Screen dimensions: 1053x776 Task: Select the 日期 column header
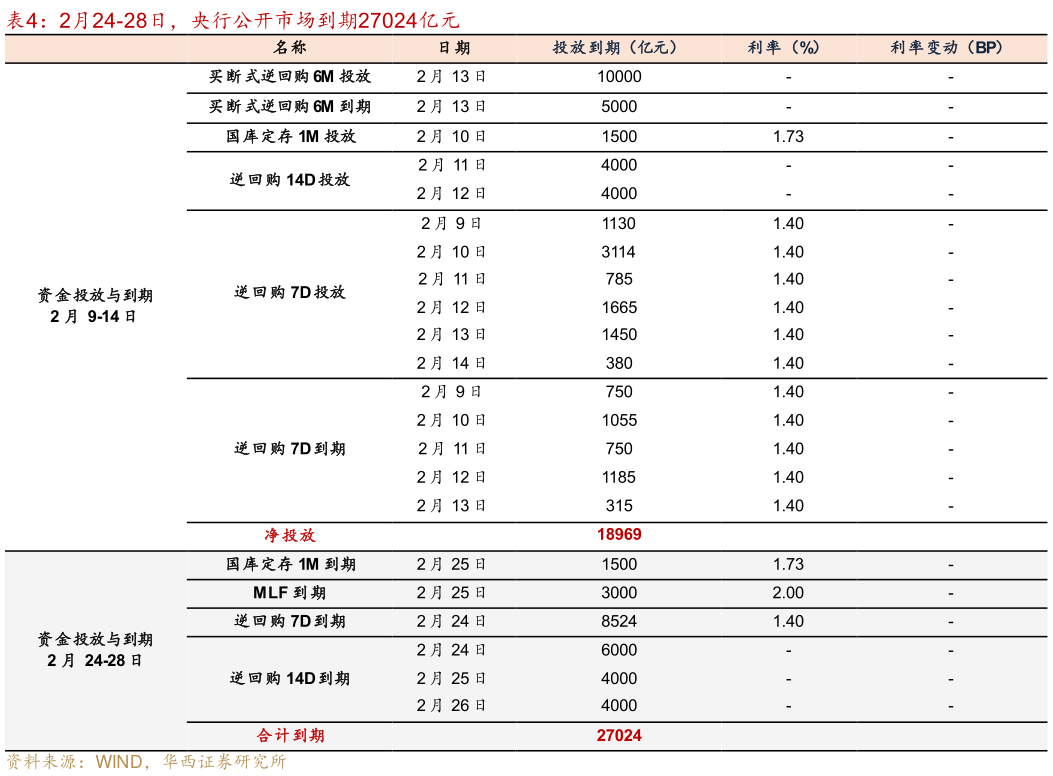tap(454, 48)
